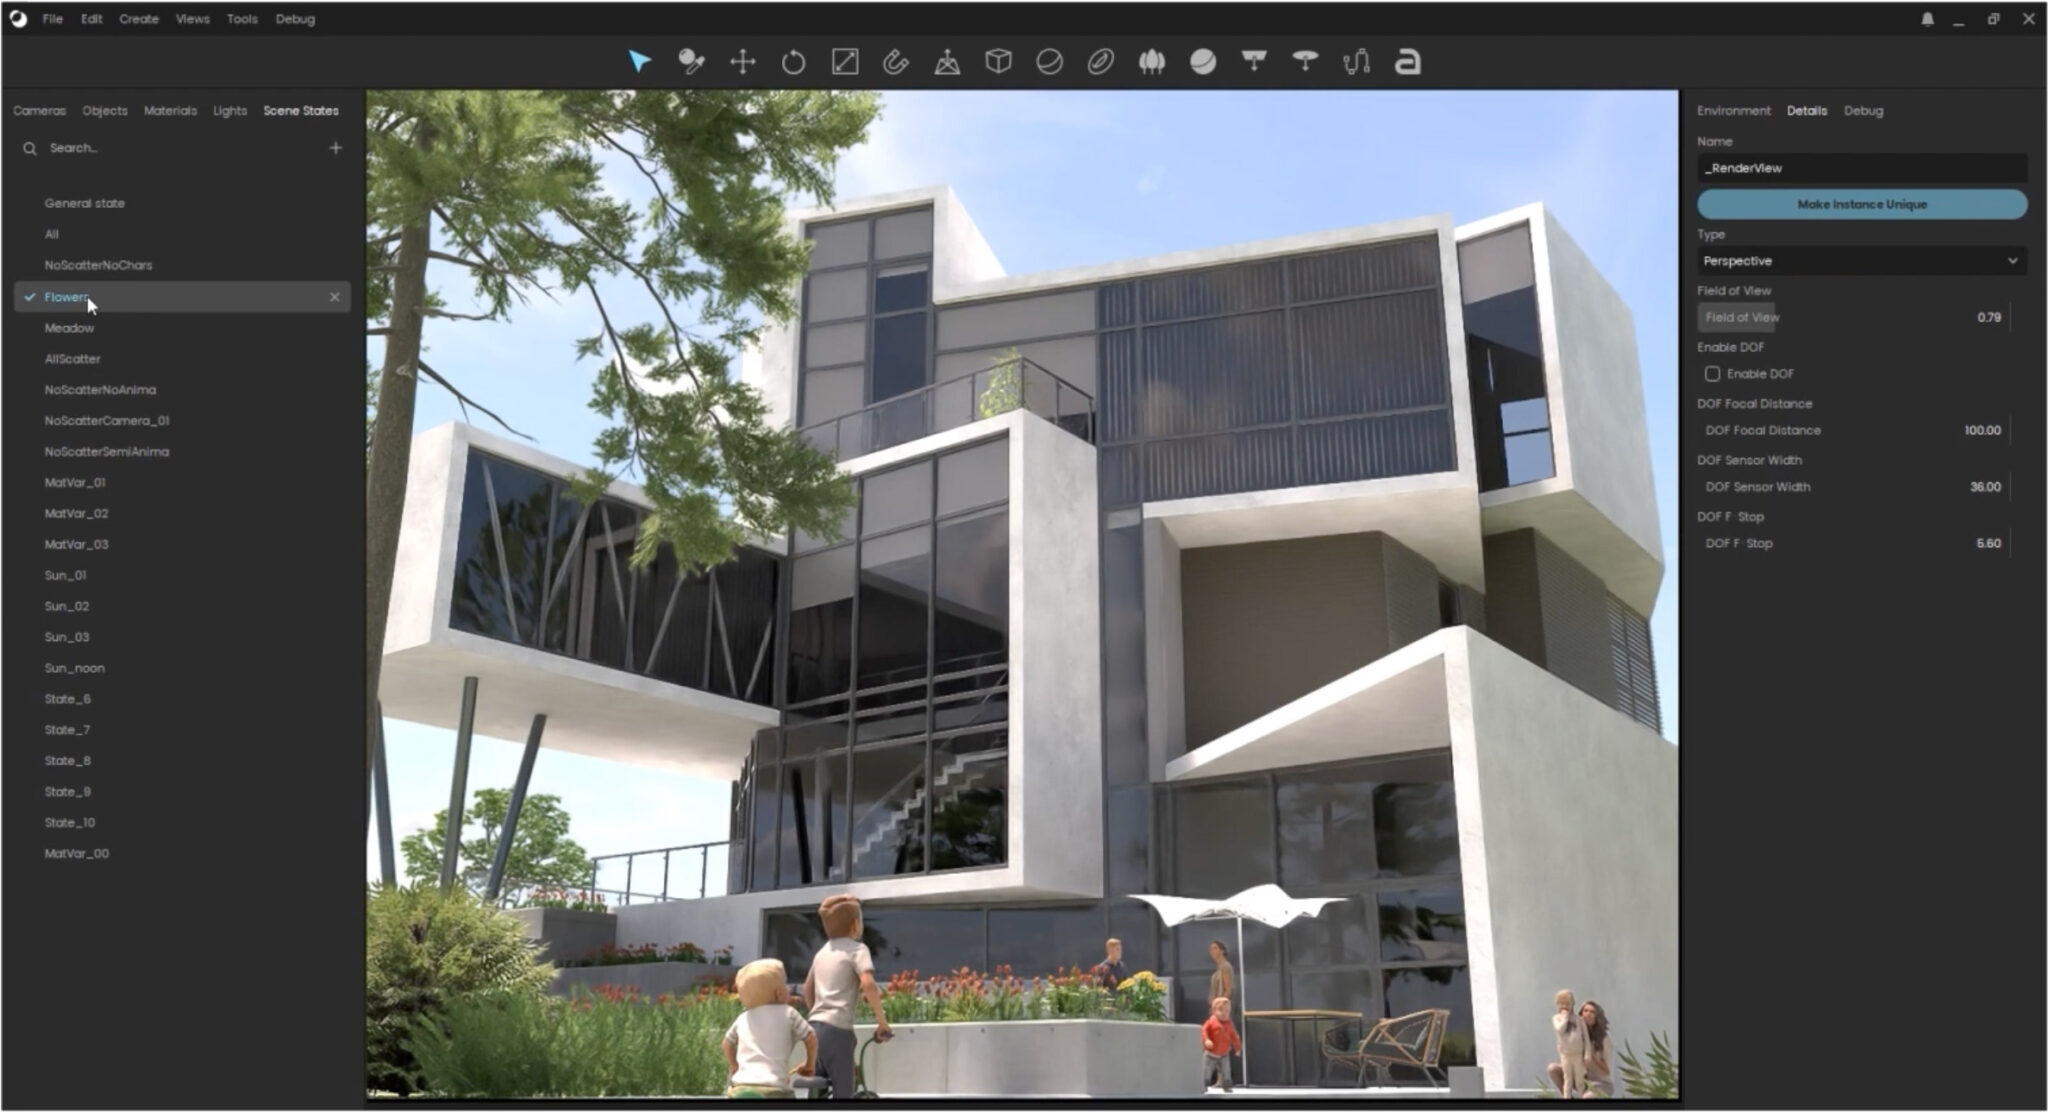The width and height of the screenshot is (2048, 1112).
Task: Open the Perspective type dropdown
Action: (x=1861, y=261)
